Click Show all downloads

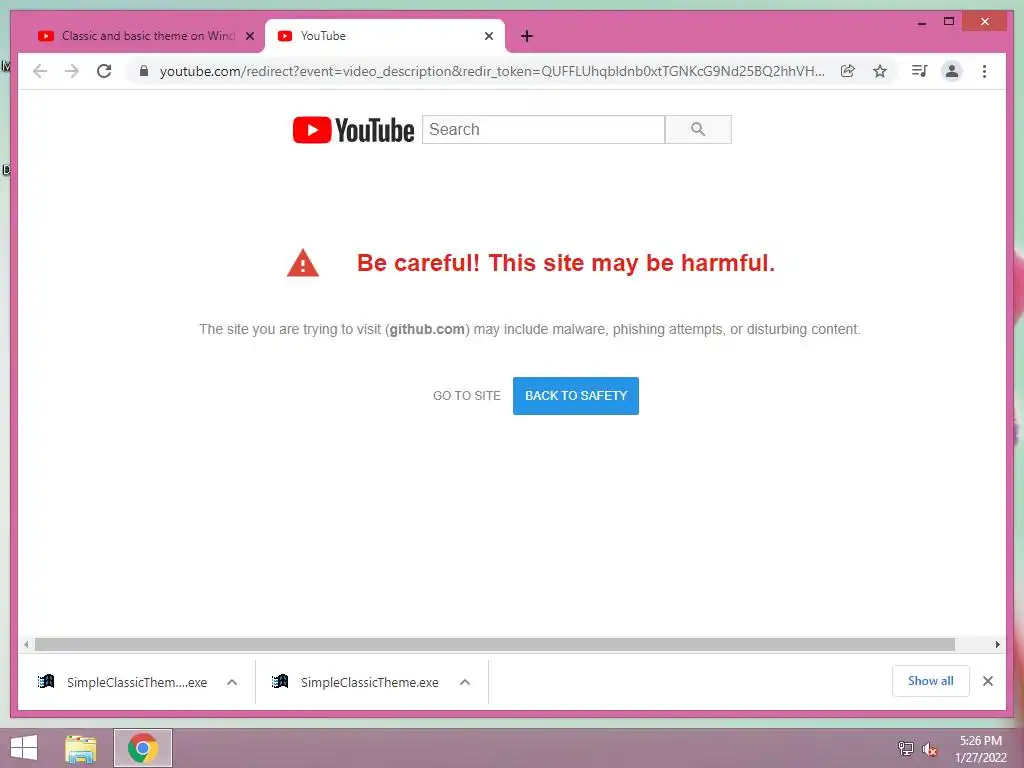(x=931, y=681)
